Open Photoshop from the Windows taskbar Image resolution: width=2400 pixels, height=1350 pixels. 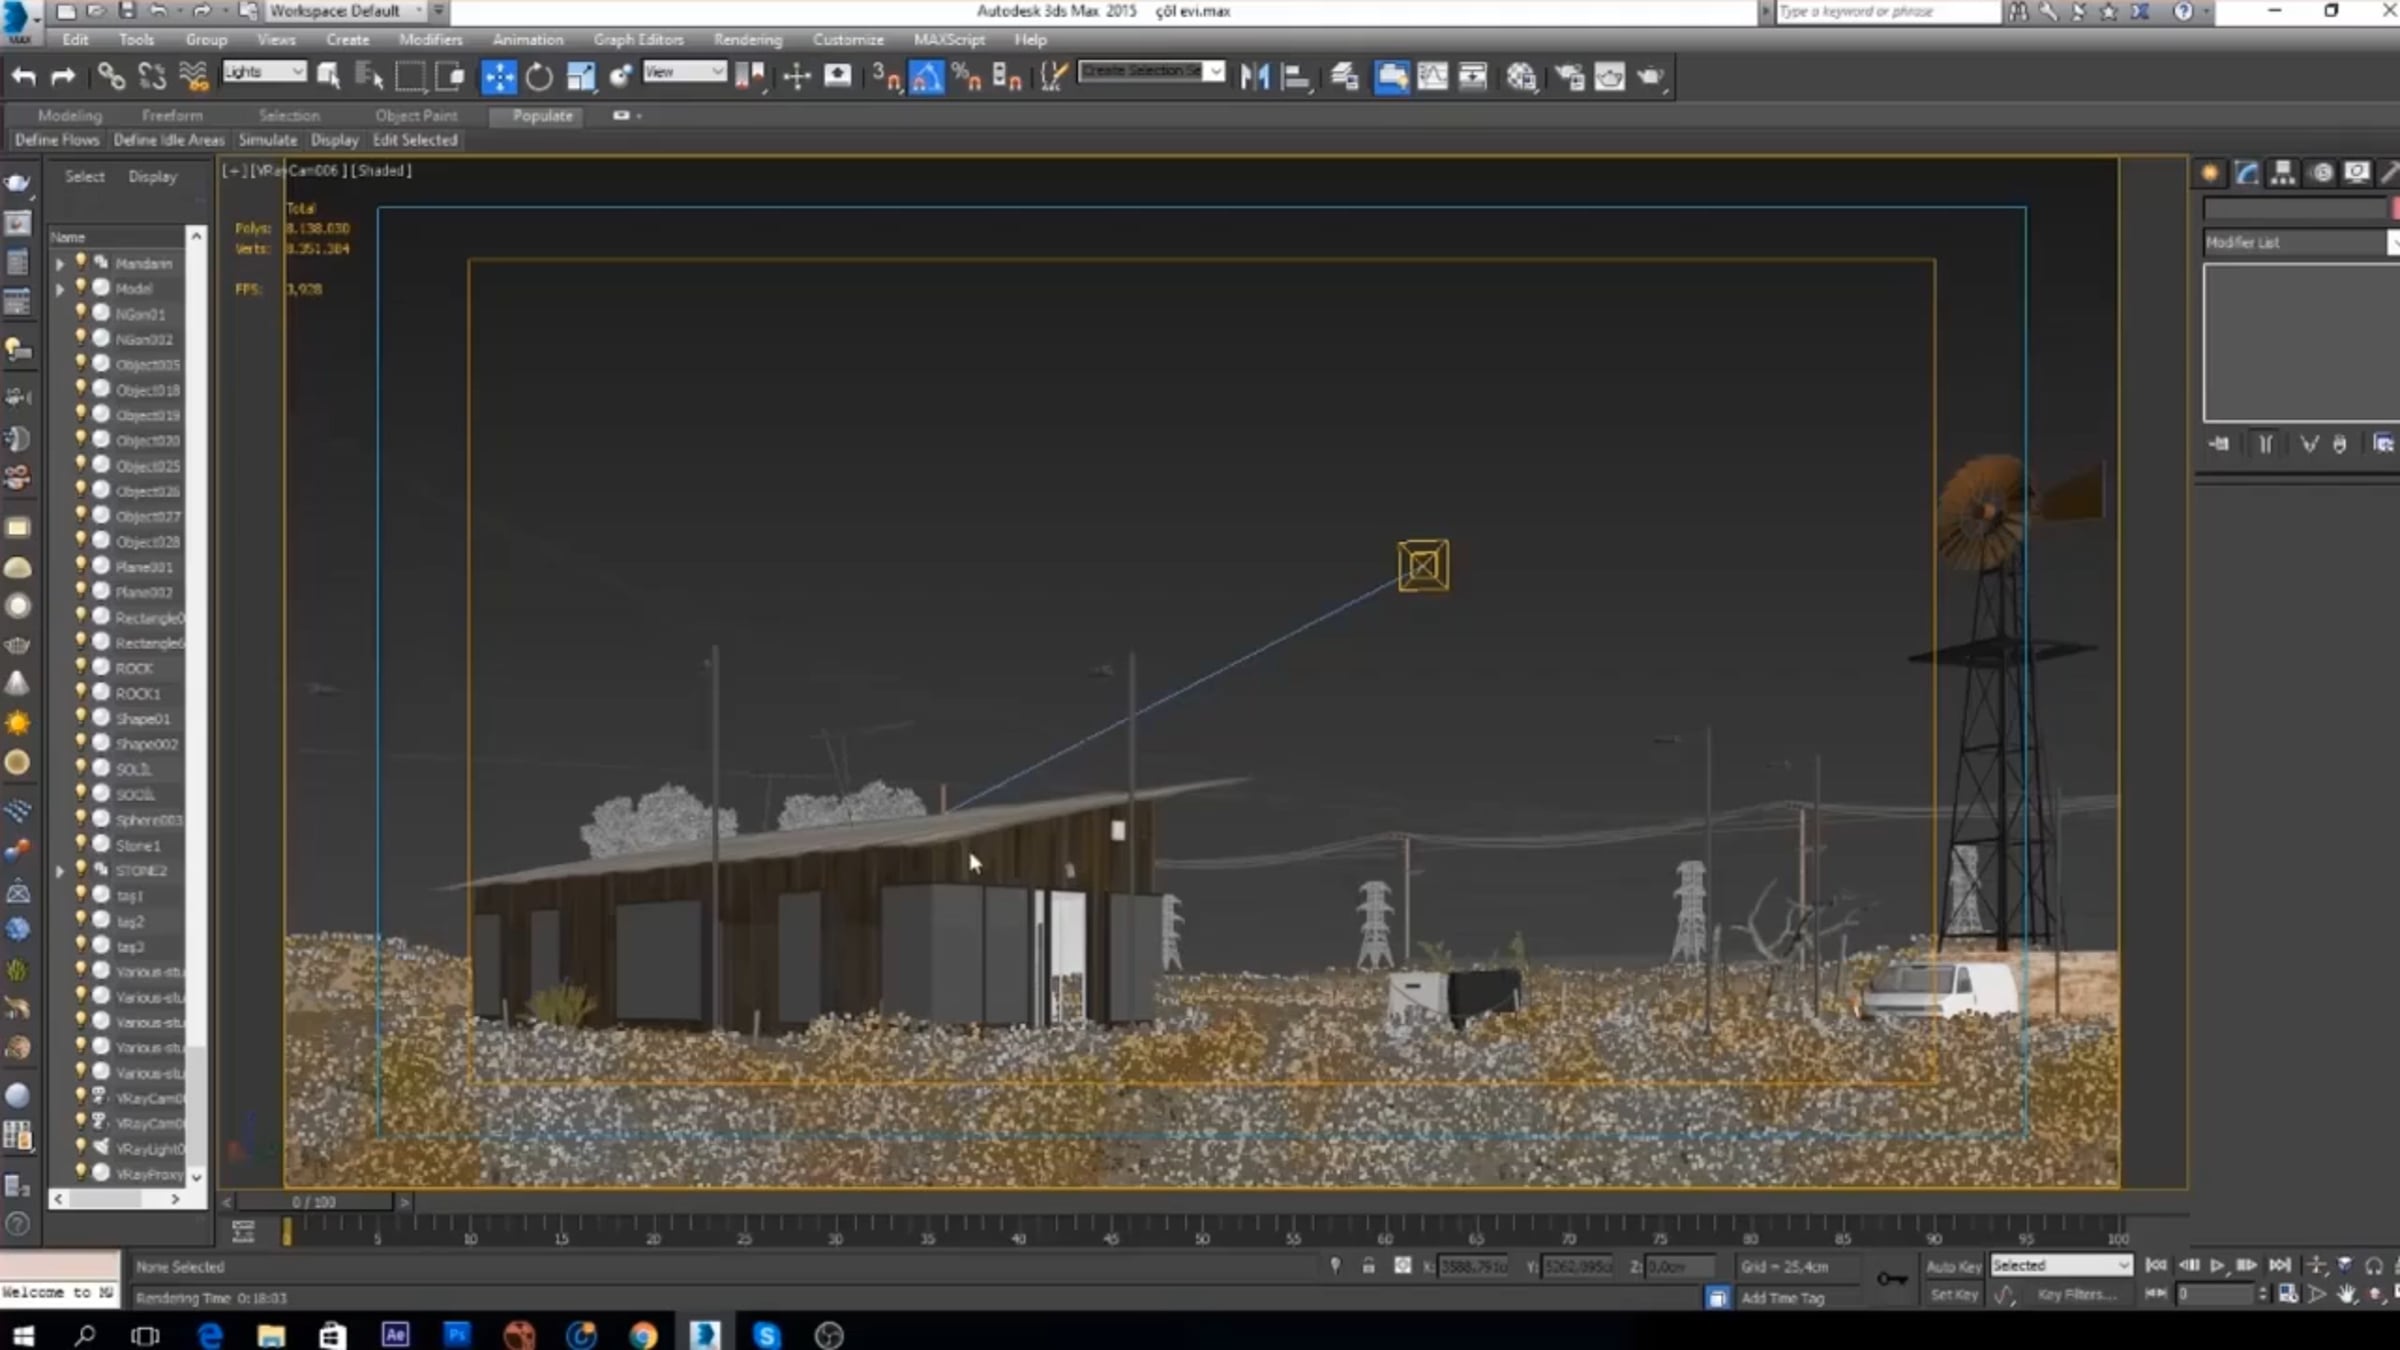coord(457,1334)
